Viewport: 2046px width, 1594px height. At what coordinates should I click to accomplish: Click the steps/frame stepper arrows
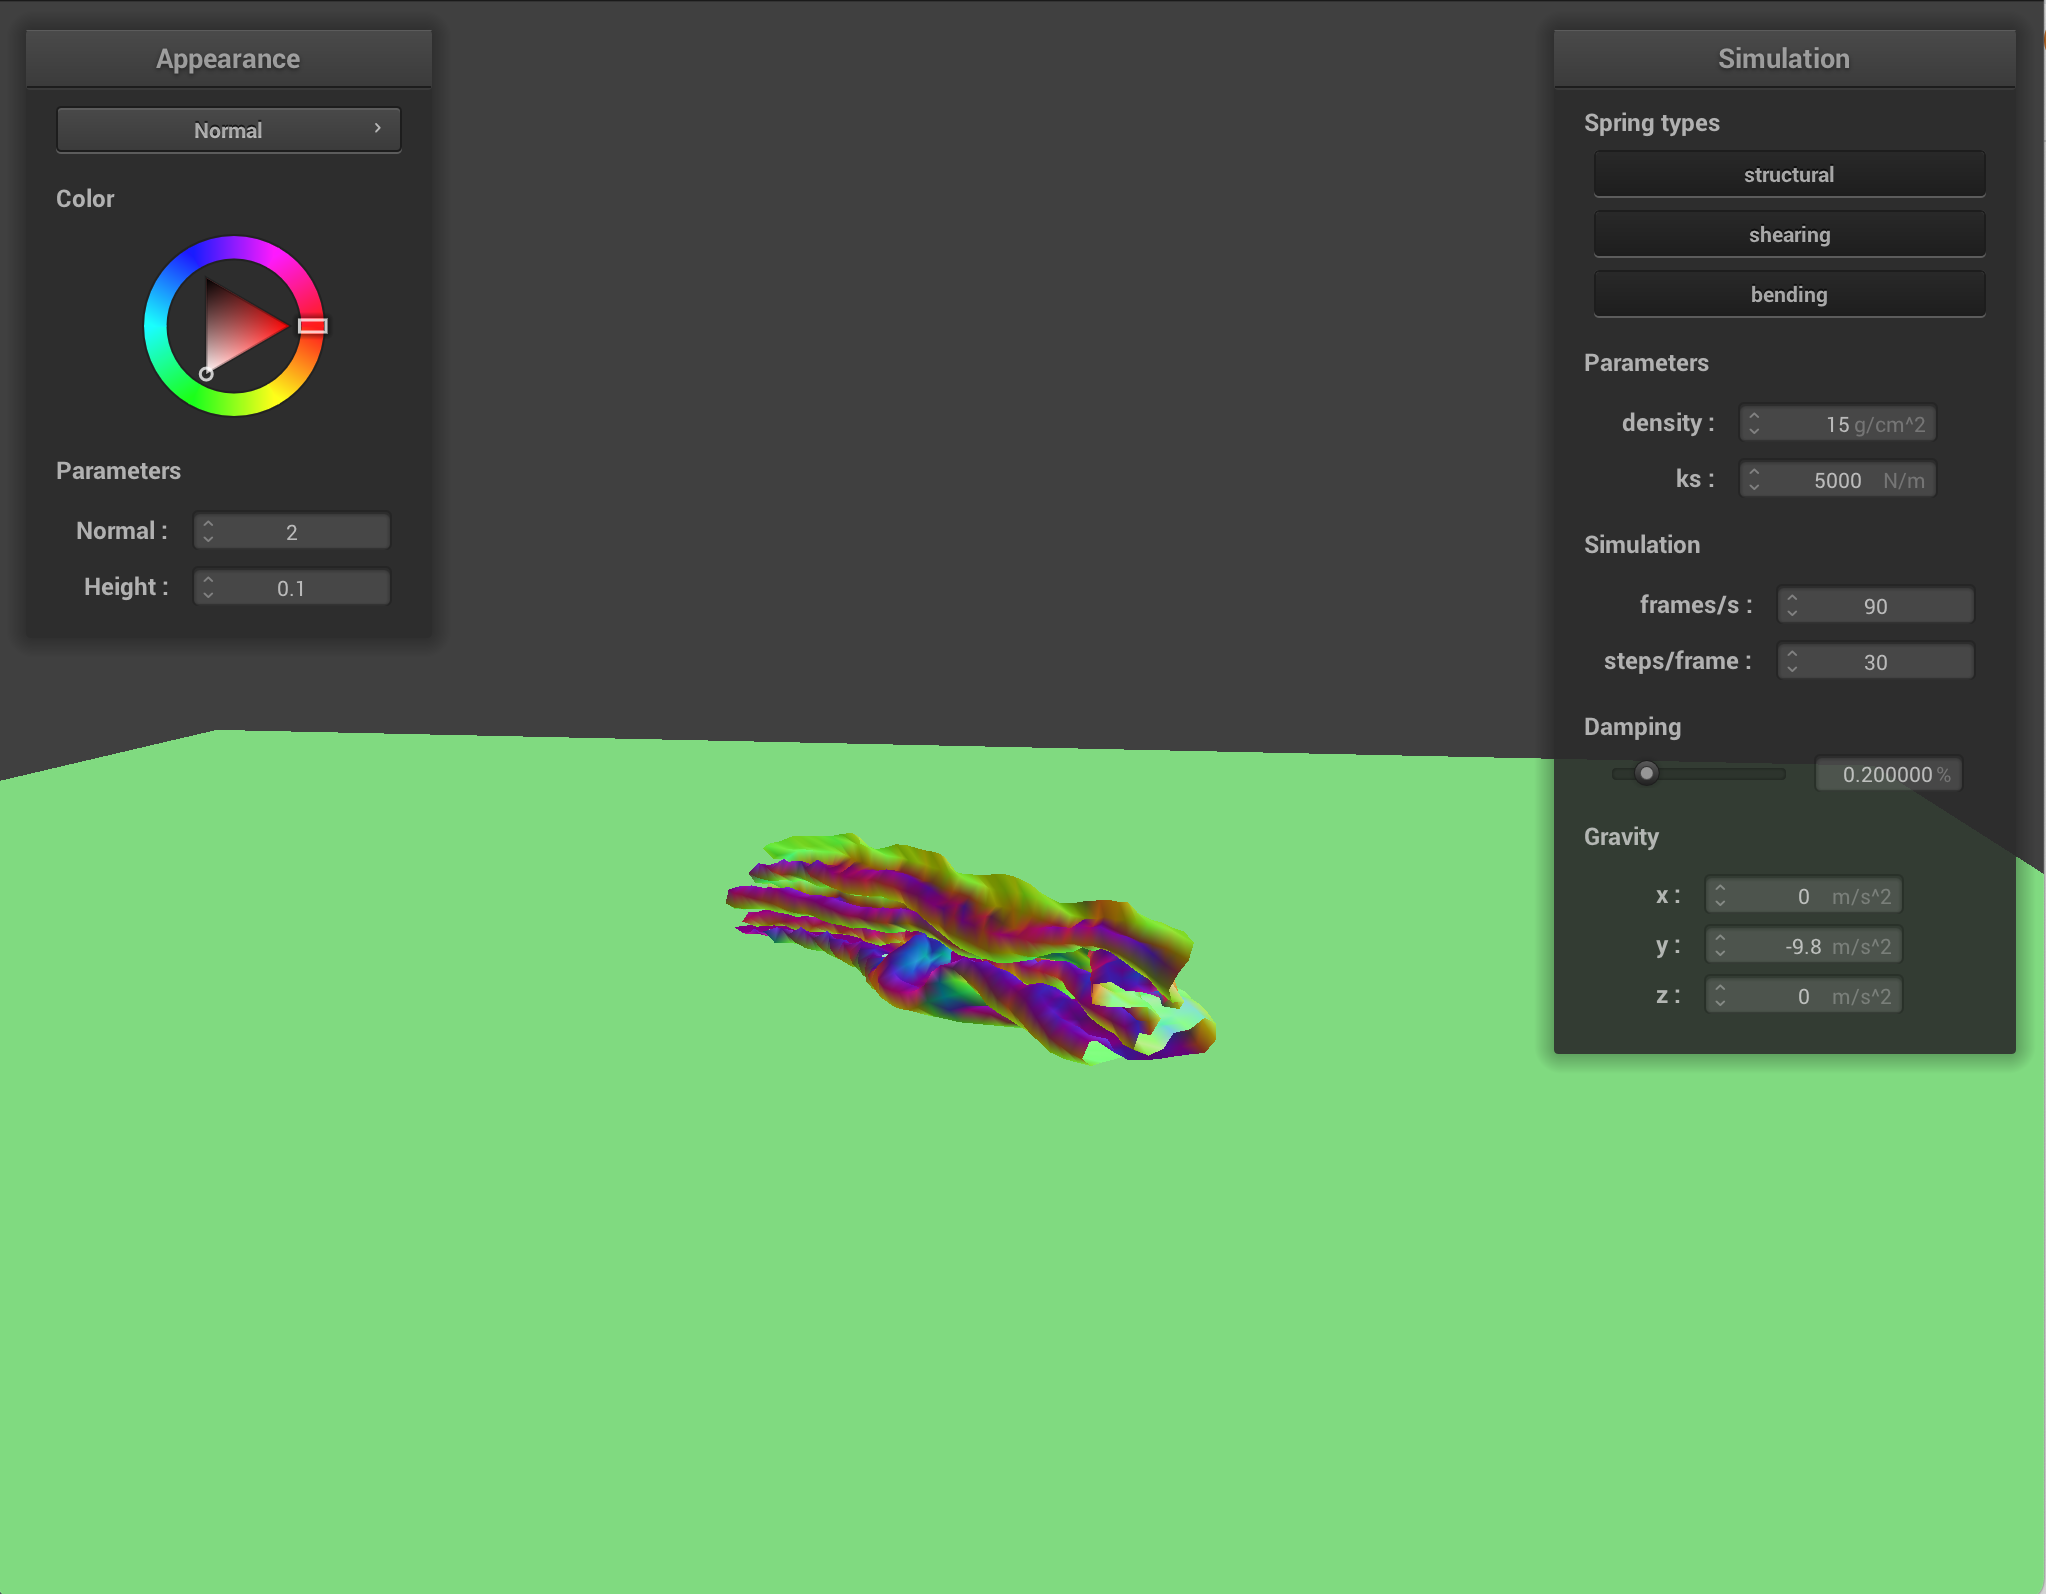click(1792, 661)
